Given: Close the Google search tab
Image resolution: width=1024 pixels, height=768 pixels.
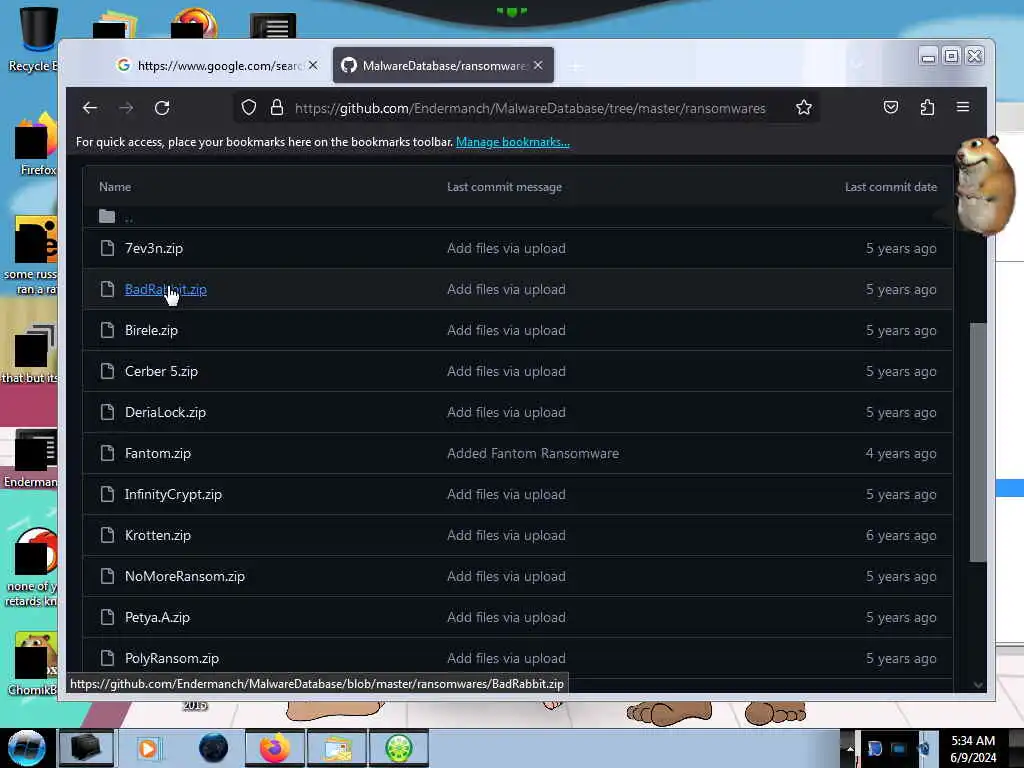Looking at the screenshot, I should click(313, 65).
